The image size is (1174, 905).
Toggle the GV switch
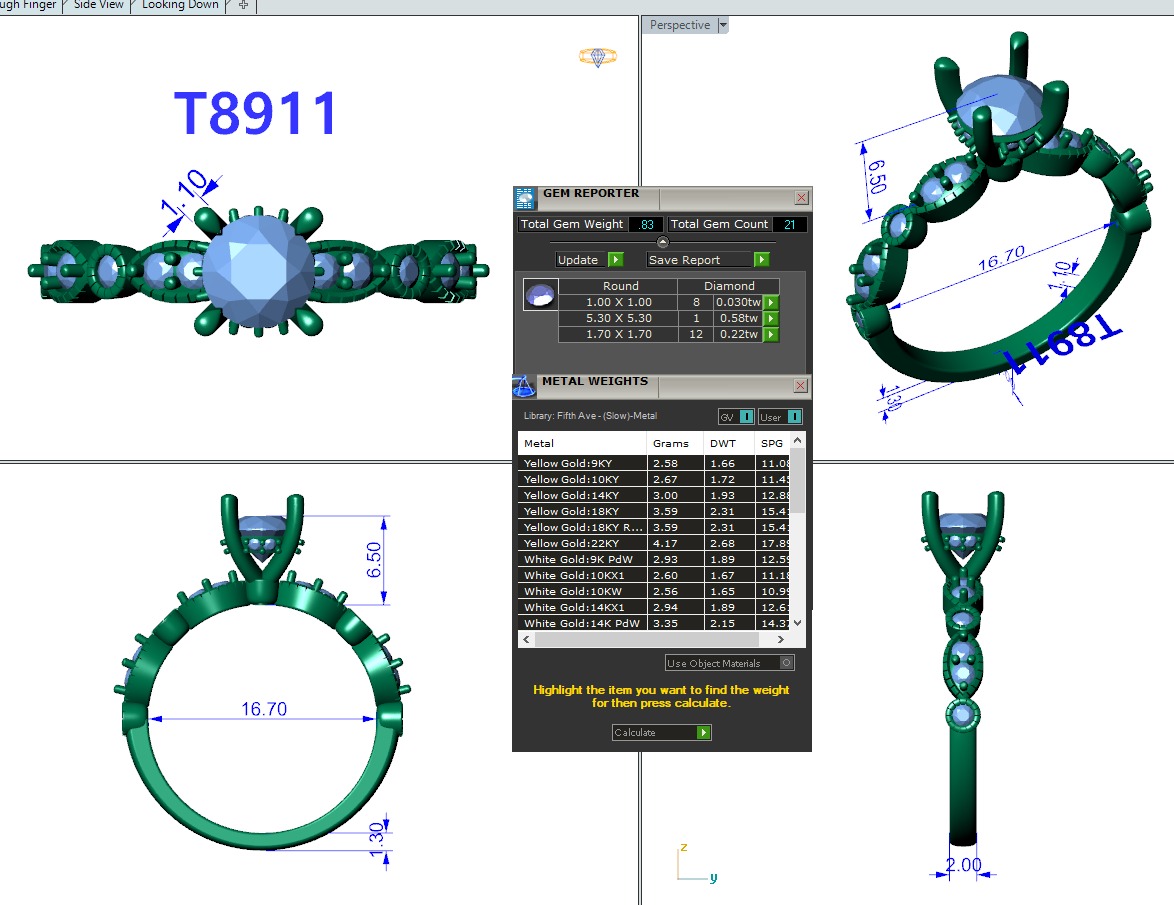pyautogui.click(x=736, y=417)
